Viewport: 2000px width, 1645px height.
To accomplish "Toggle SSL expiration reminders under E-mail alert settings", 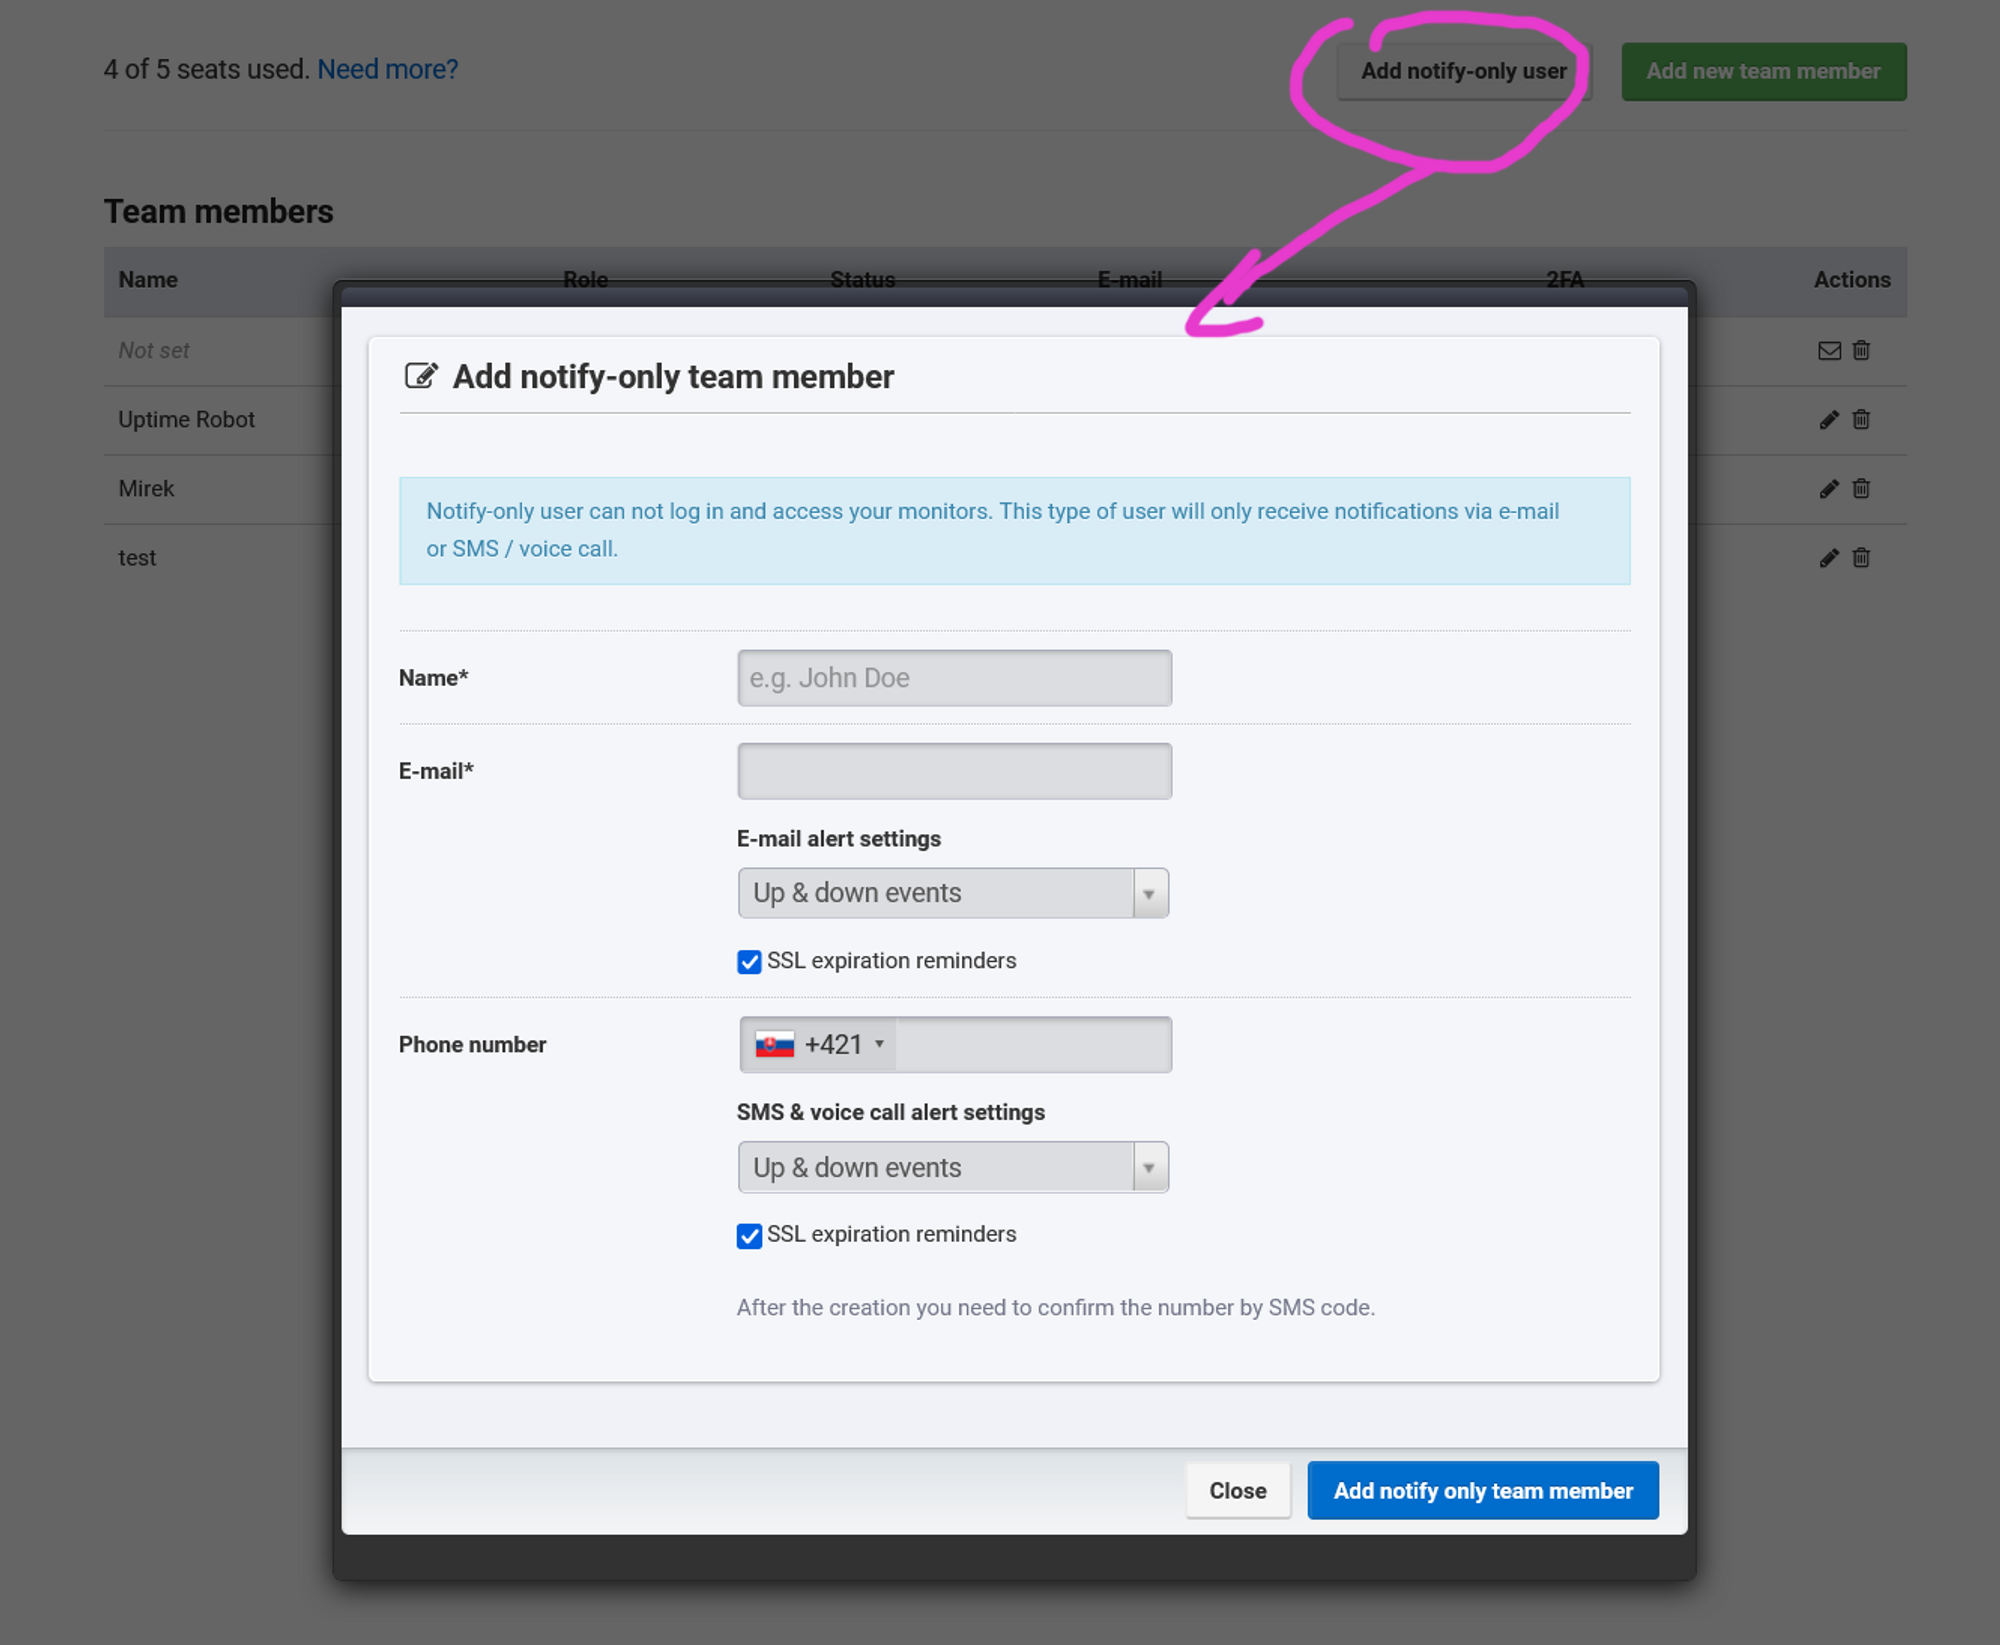I will pos(749,961).
